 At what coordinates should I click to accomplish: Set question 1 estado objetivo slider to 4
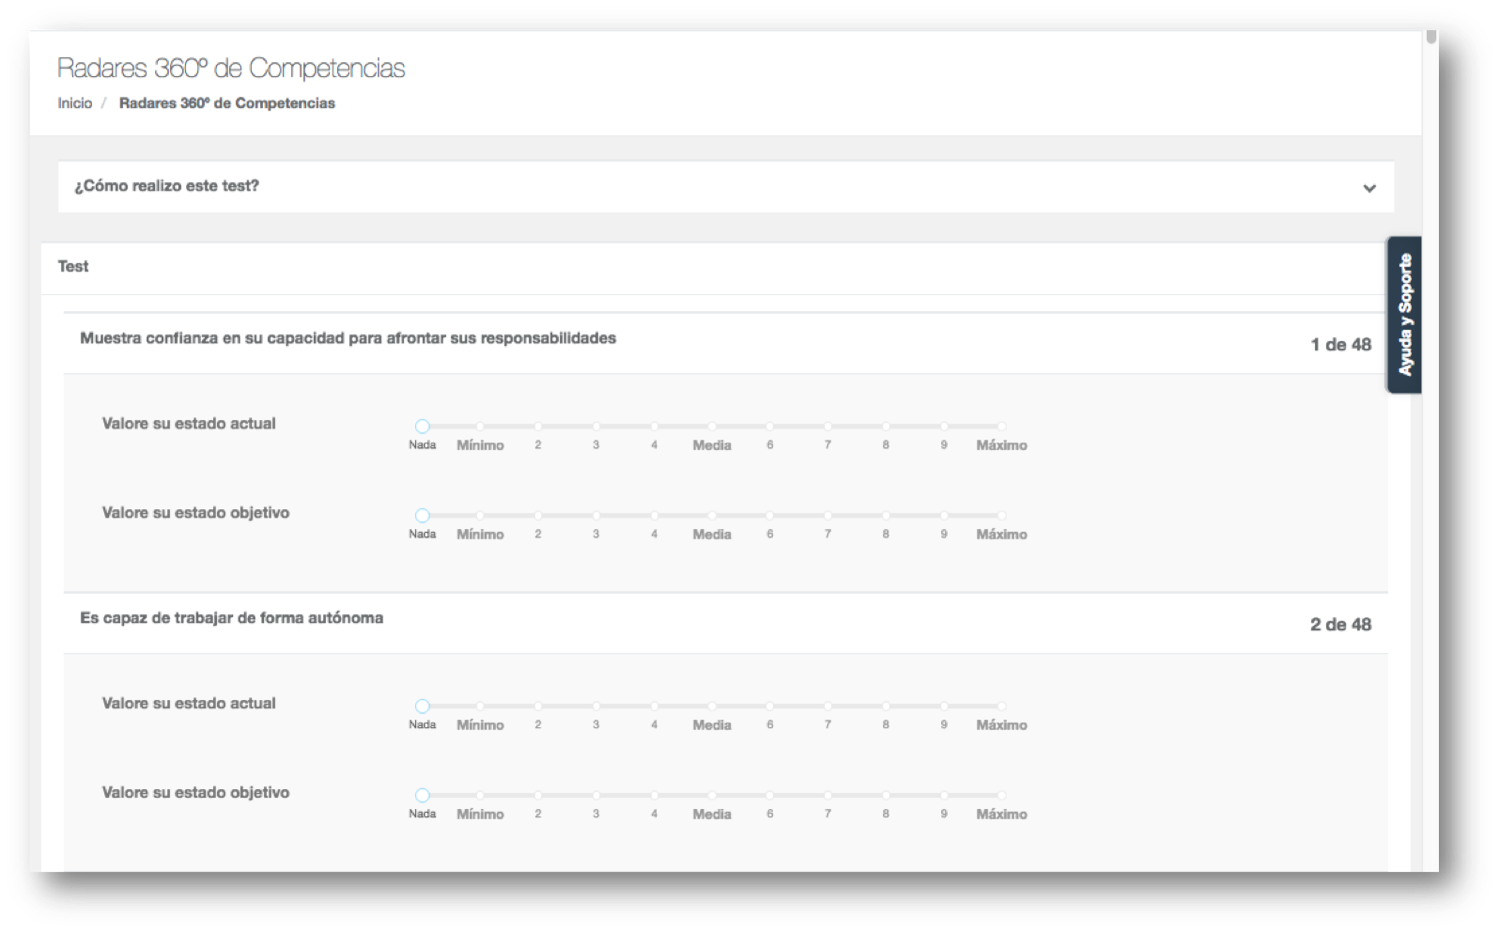click(654, 515)
